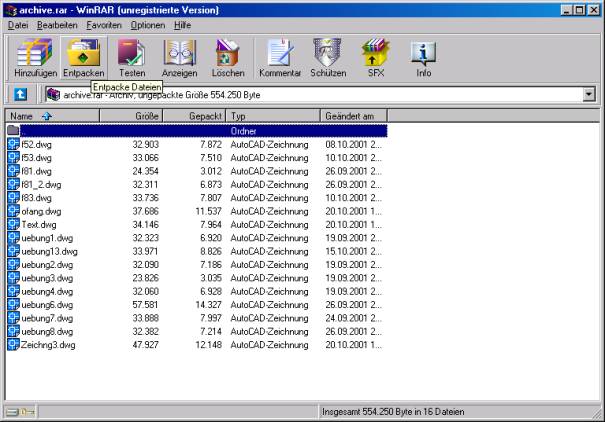The width and height of the screenshot is (605, 422).
Task: Select the uebung13.dwg file name
Action: [x=49, y=252]
